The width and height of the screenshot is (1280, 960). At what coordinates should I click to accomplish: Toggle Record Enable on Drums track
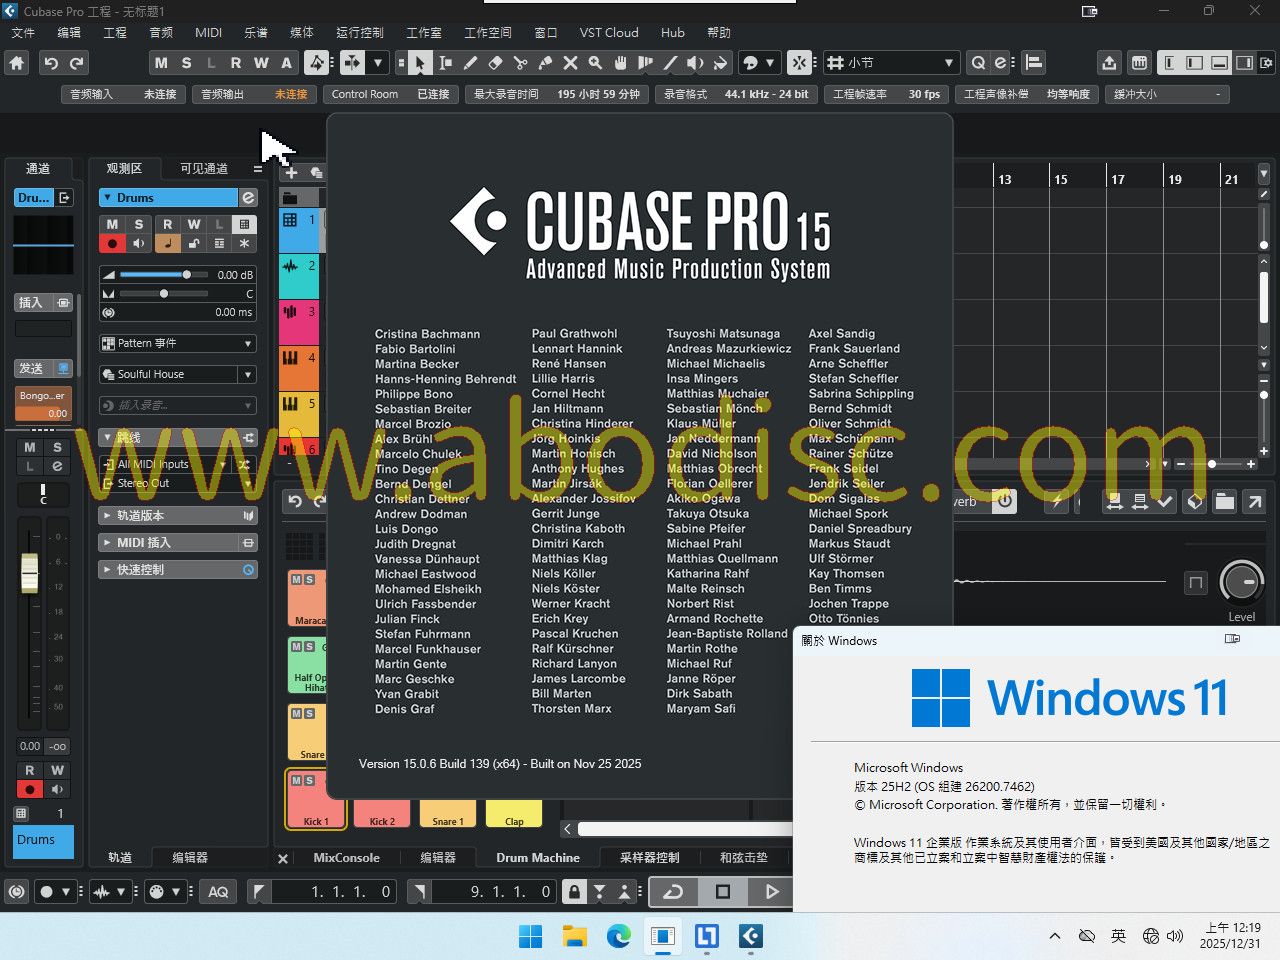point(112,244)
